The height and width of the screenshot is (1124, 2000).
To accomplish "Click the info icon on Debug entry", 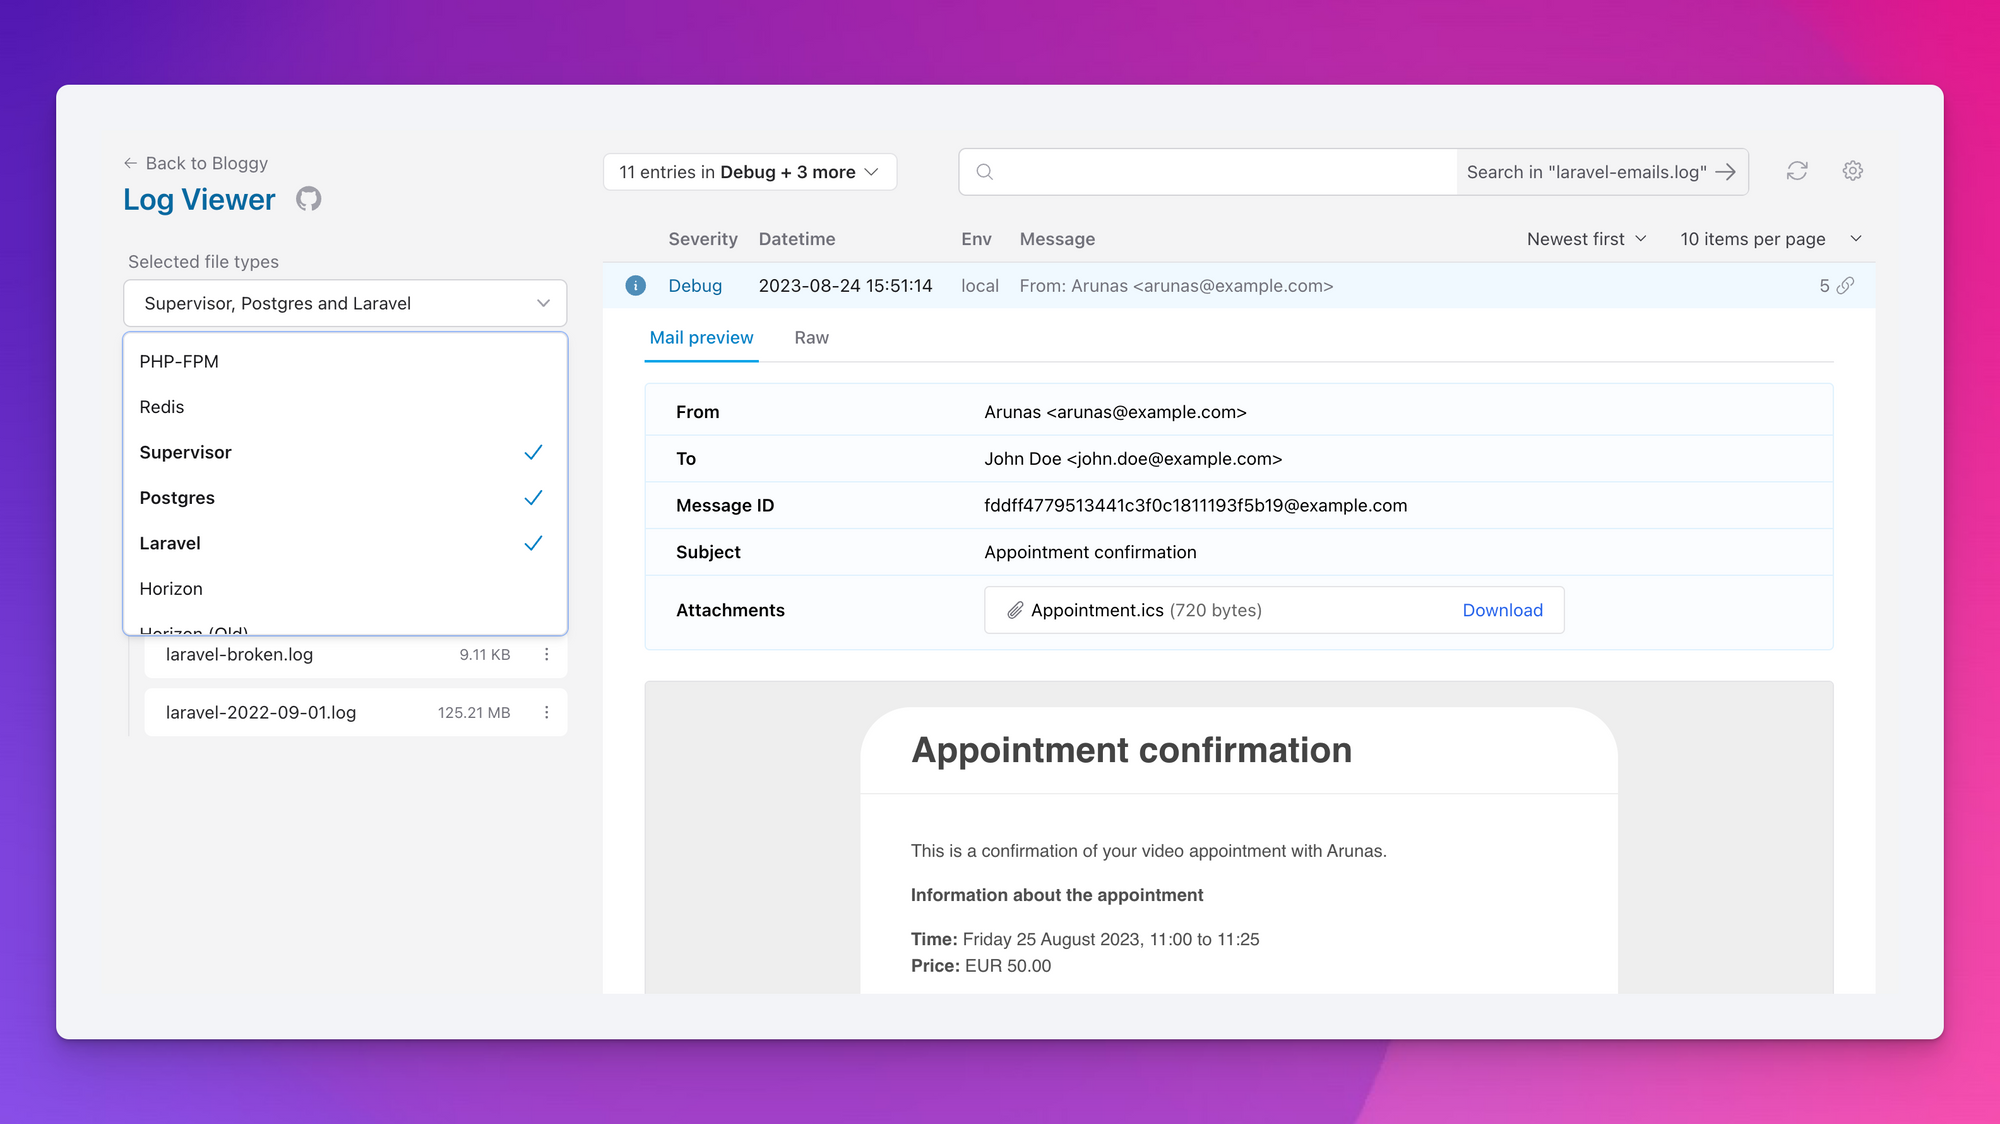I will pos(635,286).
